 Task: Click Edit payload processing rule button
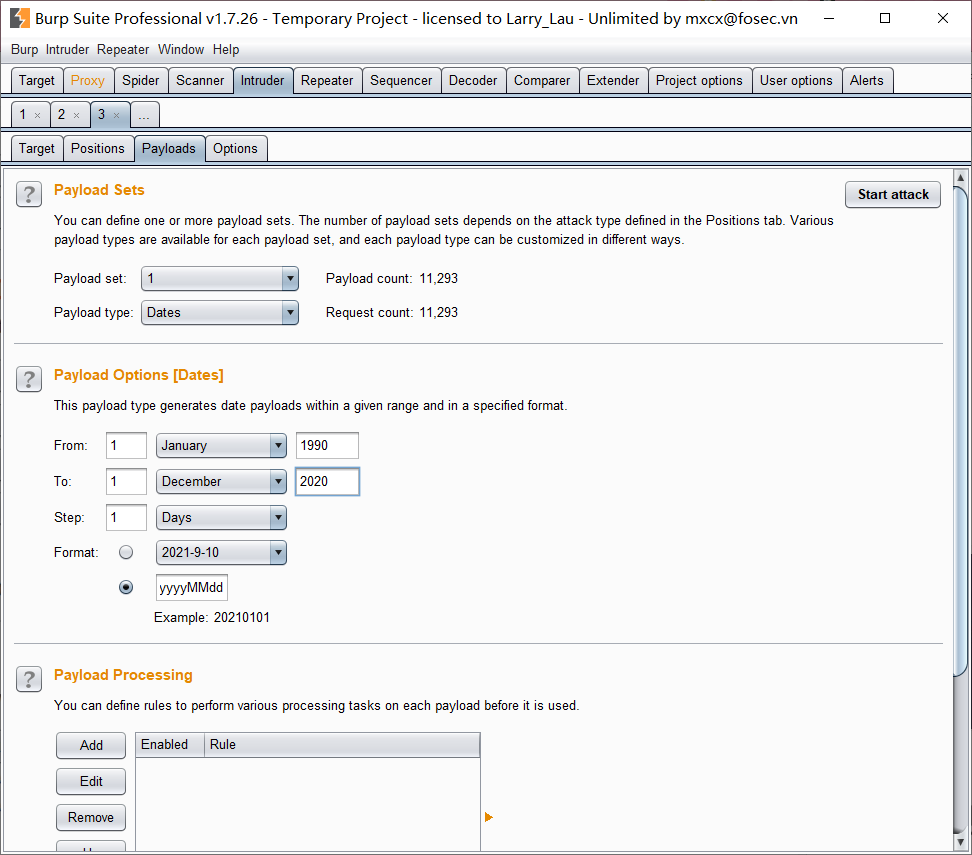pyautogui.click(x=91, y=781)
